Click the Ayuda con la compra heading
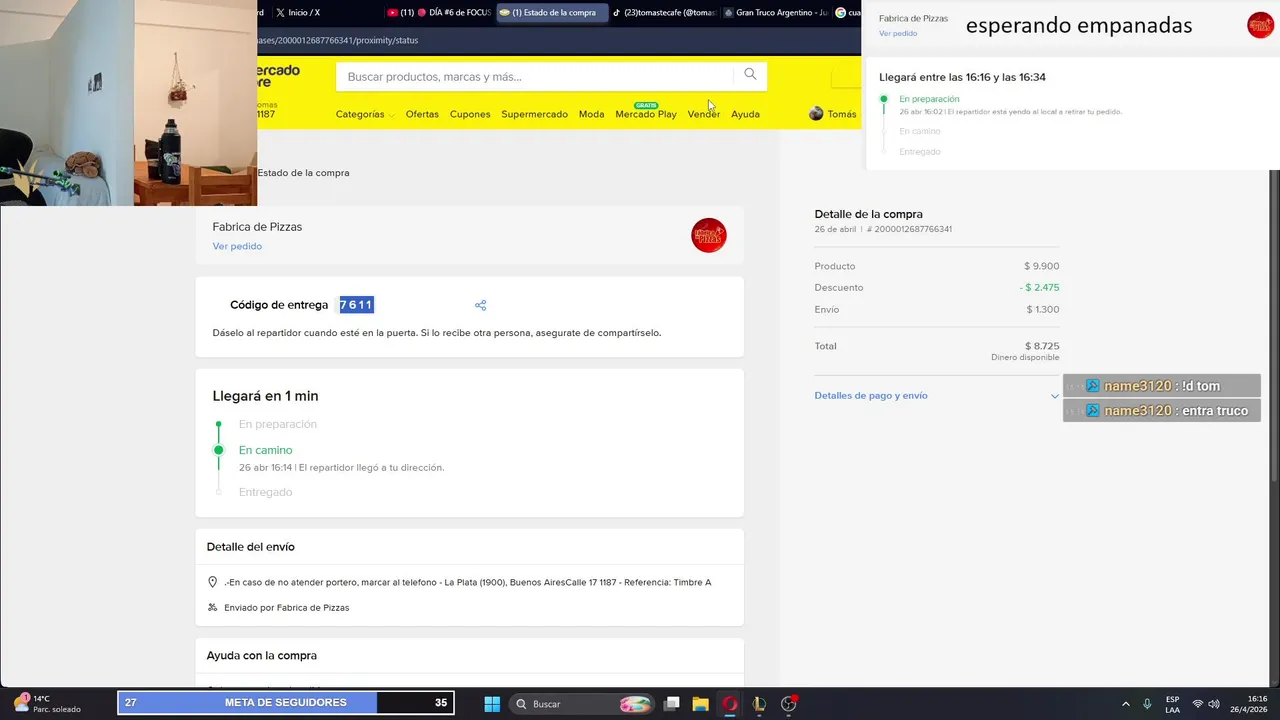This screenshot has height=720, width=1280. click(x=262, y=656)
